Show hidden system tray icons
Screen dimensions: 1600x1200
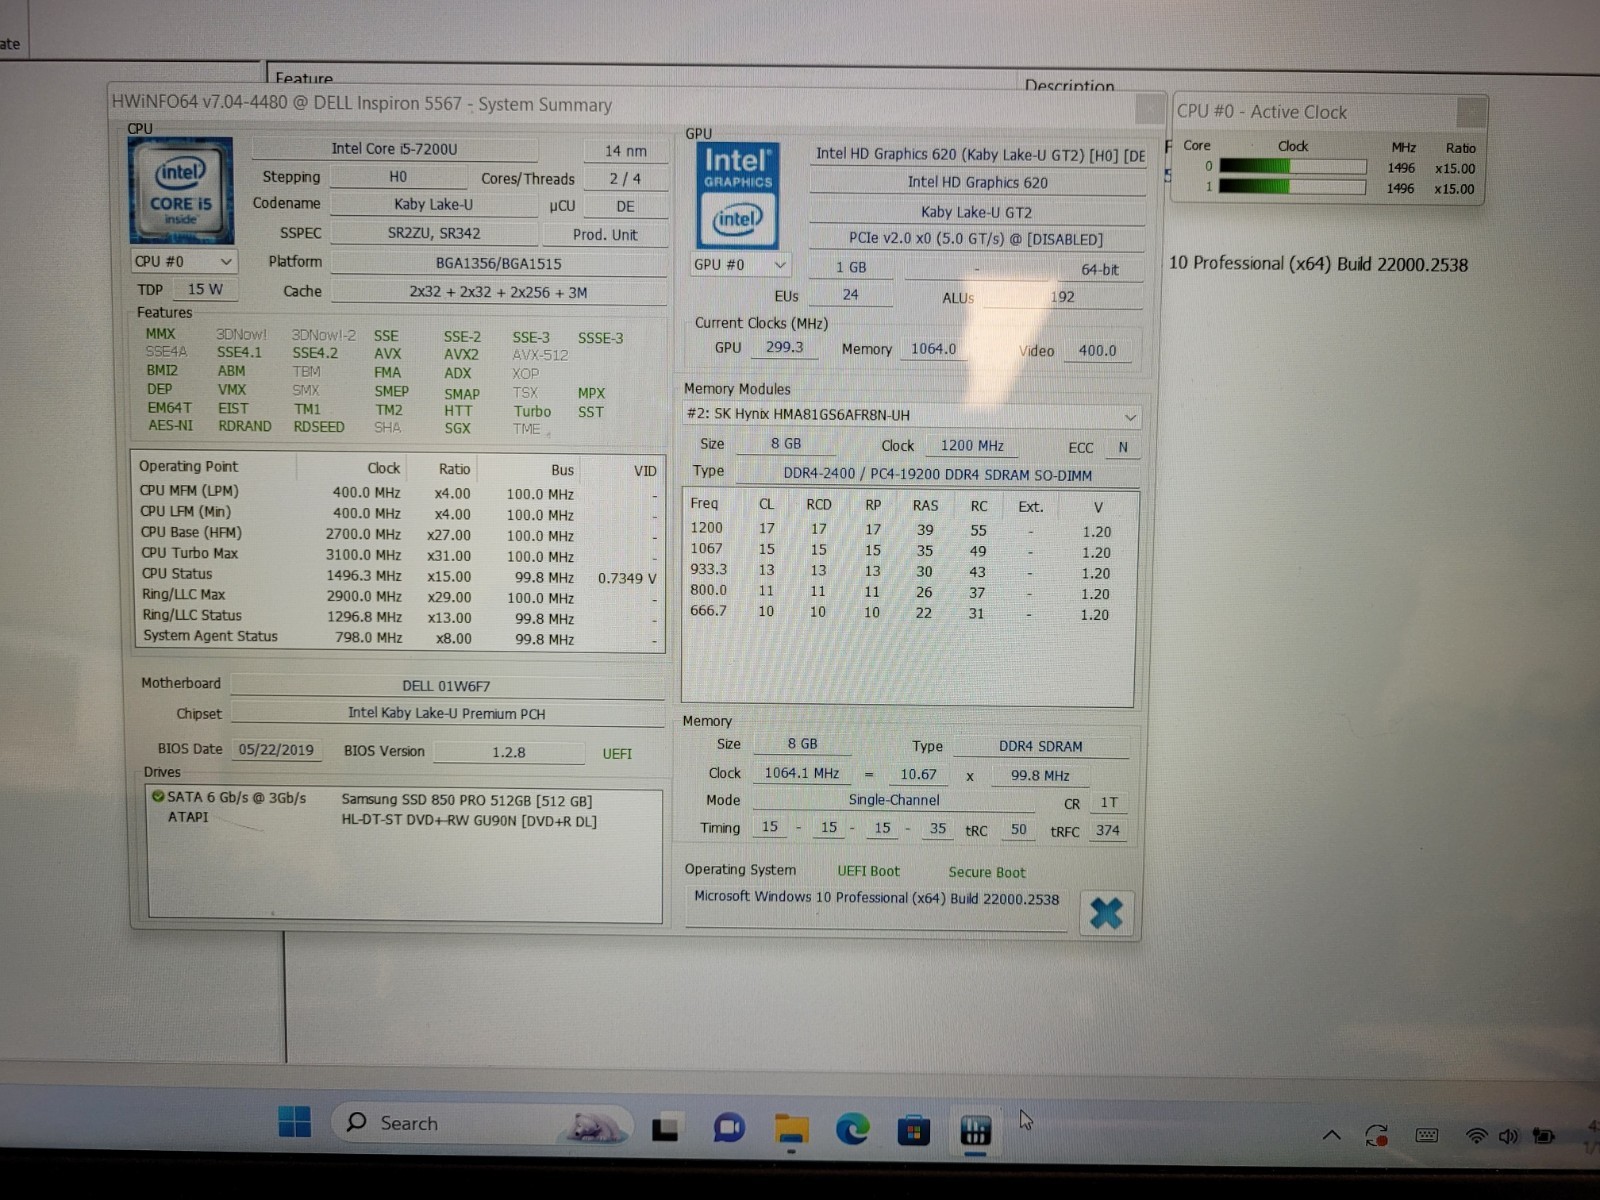click(x=1331, y=1135)
